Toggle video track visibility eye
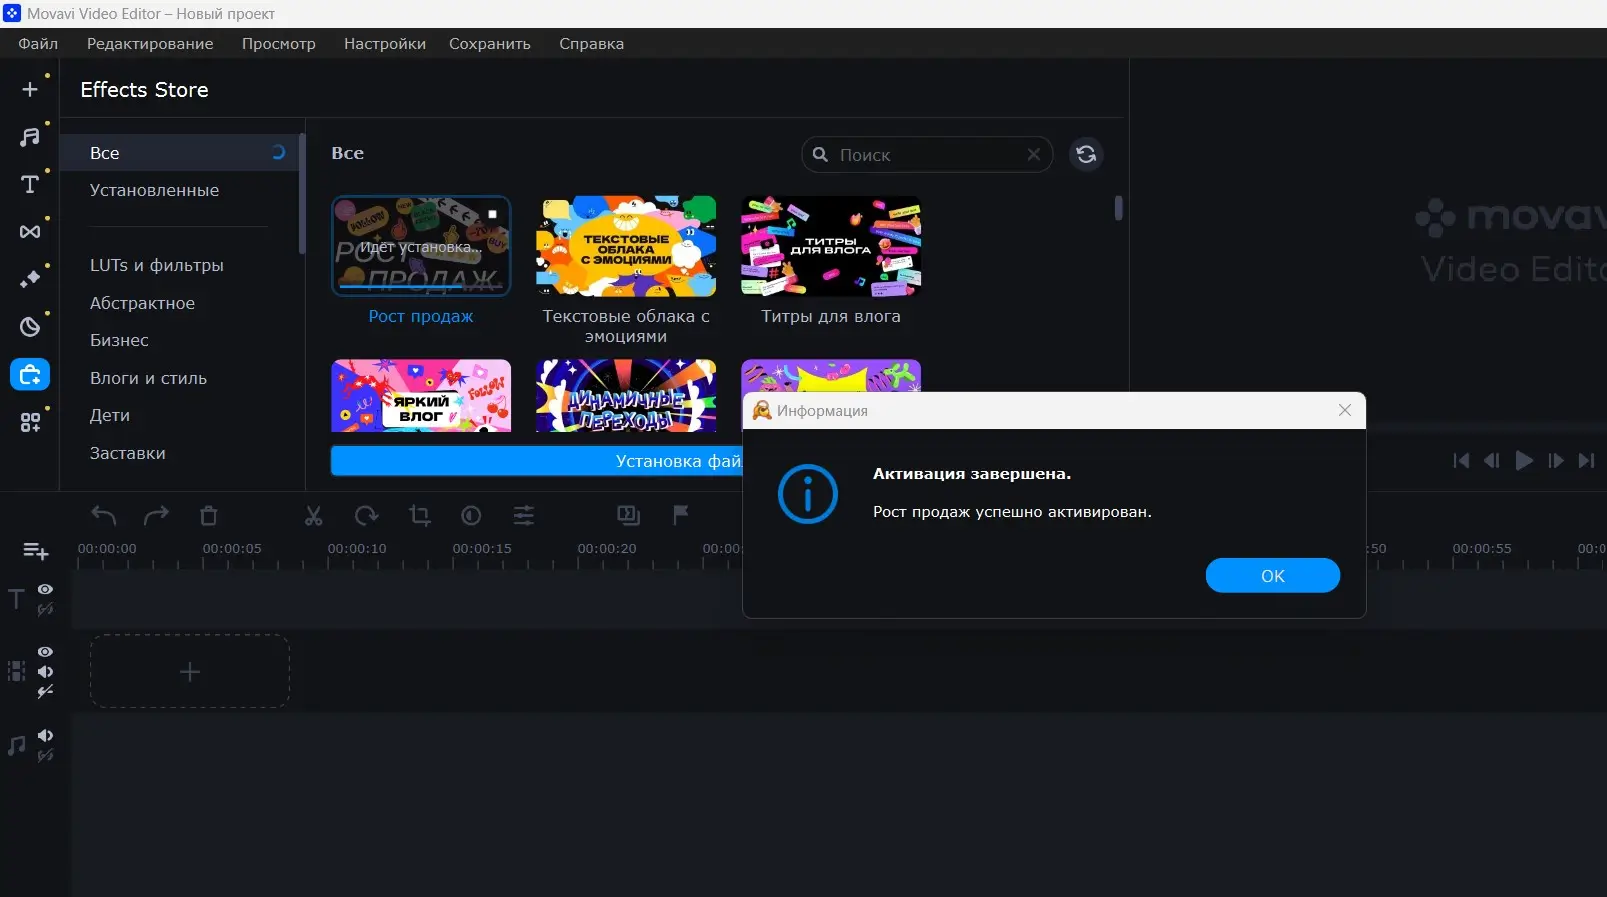The height and width of the screenshot is (897, 1607). coord(45,651)
